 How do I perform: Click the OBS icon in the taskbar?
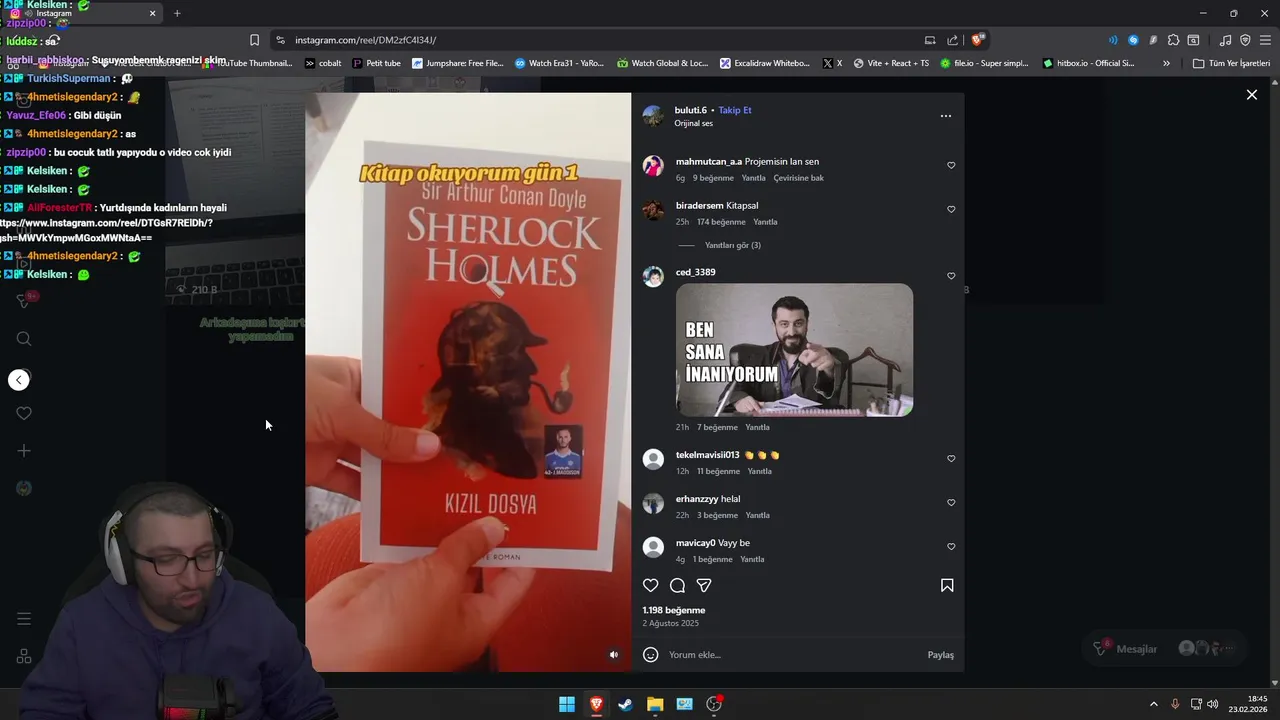coord(714,704)
